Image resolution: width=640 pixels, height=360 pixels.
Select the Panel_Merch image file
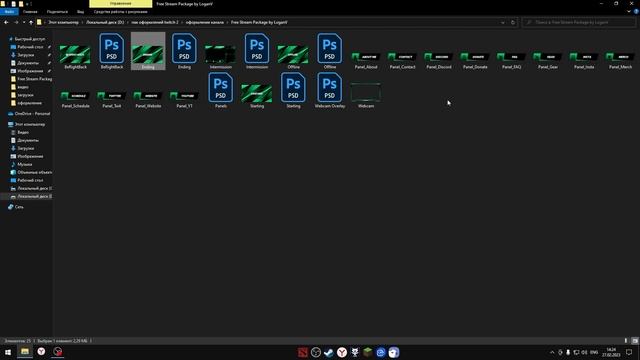pyautogui.click(x=620, y=60)
